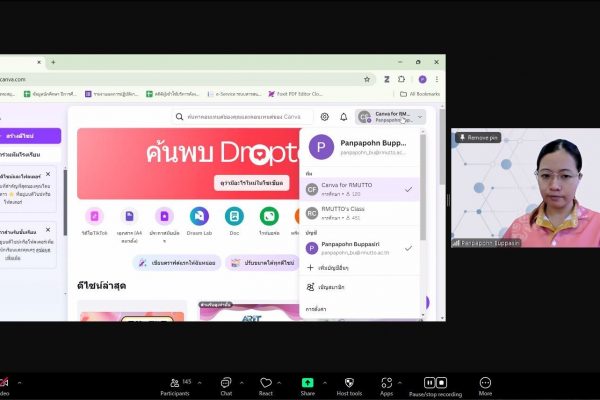Screen dimensions: 600x400
Task: Select the A4 document design type icon
Action: click(129, 216)
